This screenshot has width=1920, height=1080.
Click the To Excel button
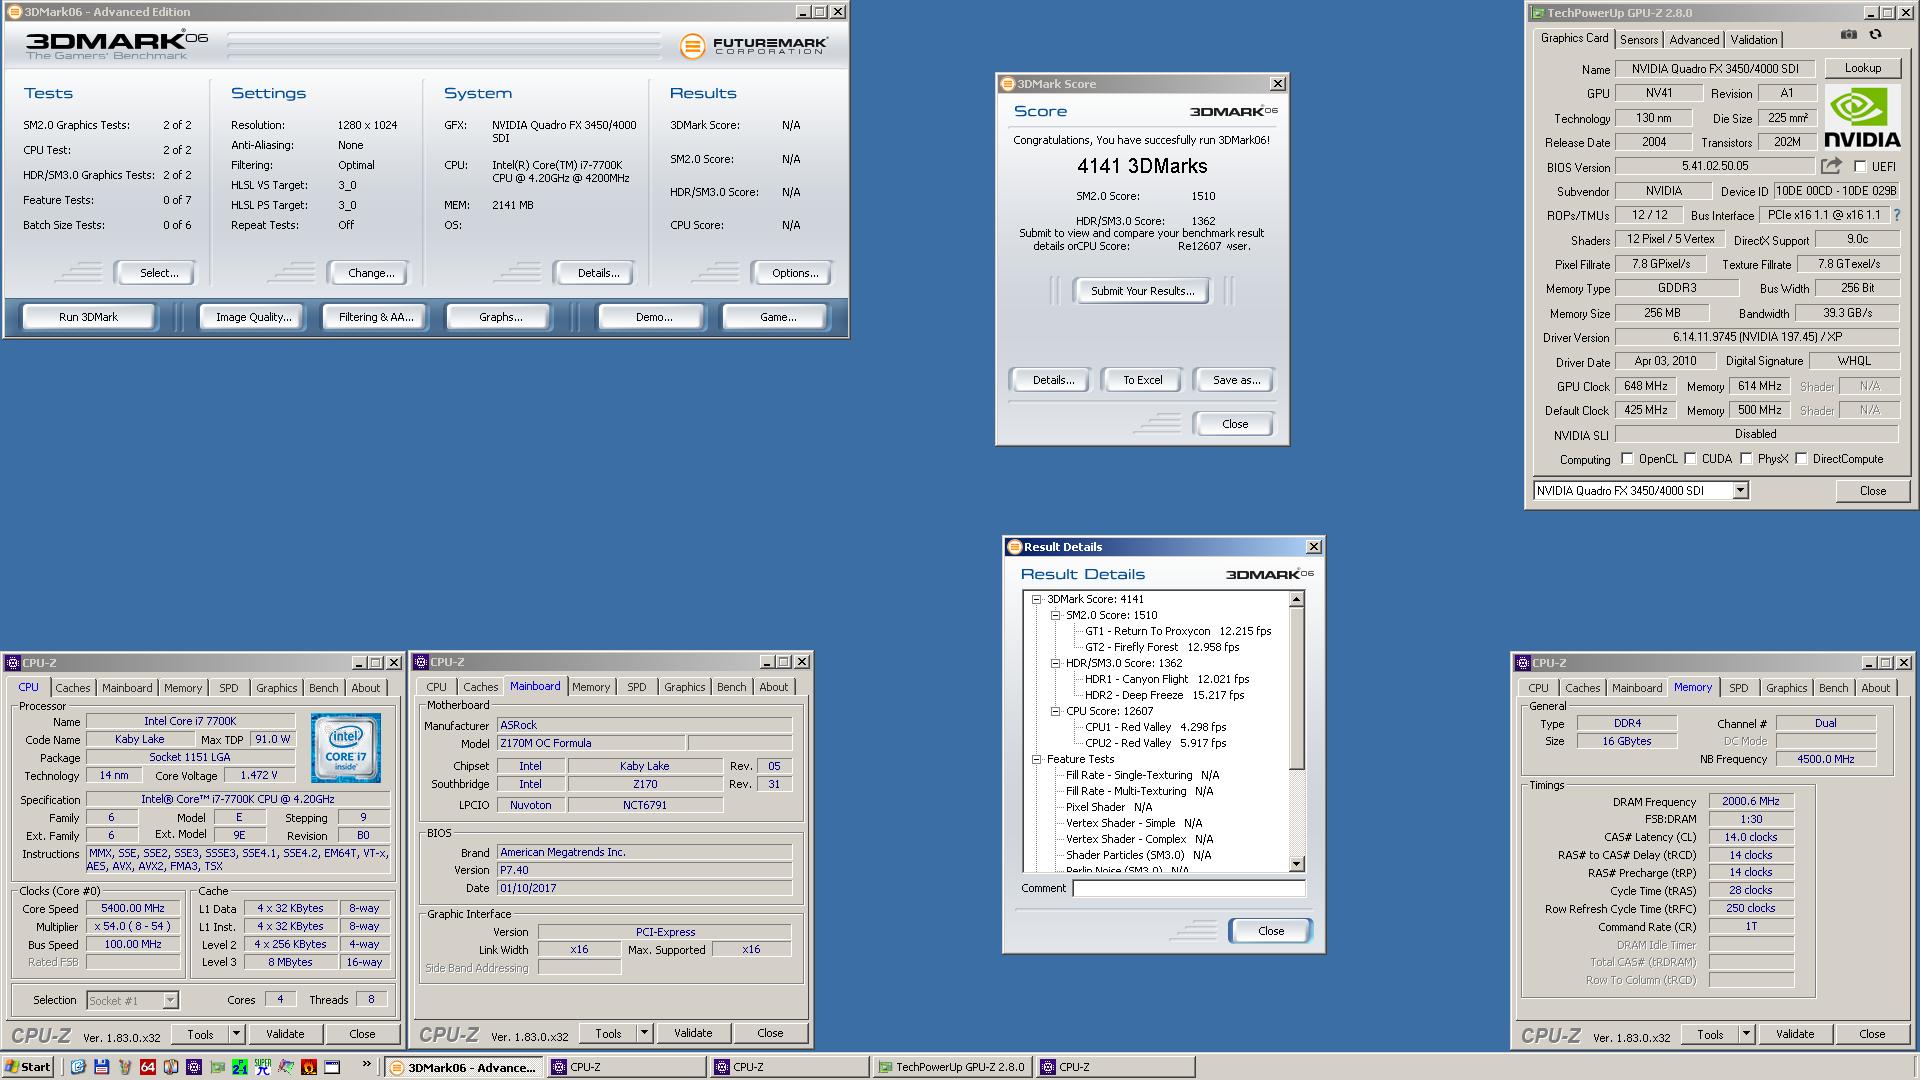point(1142,380)
